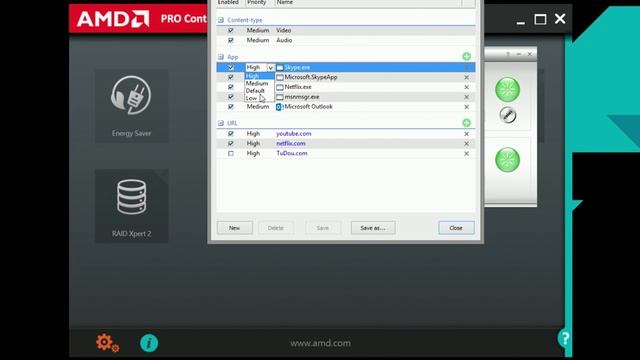The height and width of the screenshot is (360, 640).
Task: Click Medium priority of Microsoft Outlook row
Action: pos(258,107)
